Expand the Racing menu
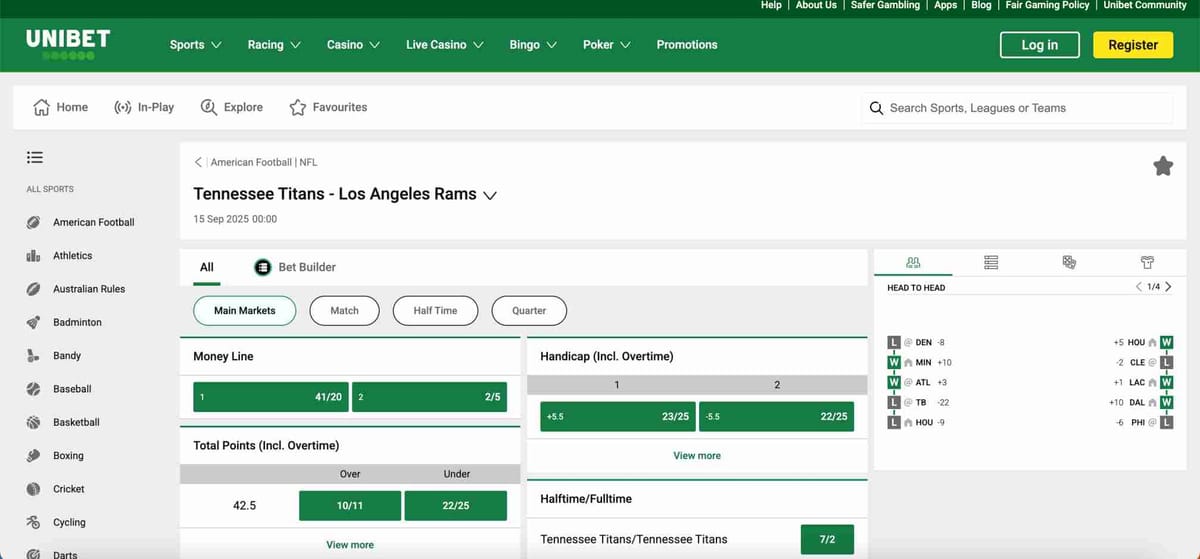 [275, 45]
